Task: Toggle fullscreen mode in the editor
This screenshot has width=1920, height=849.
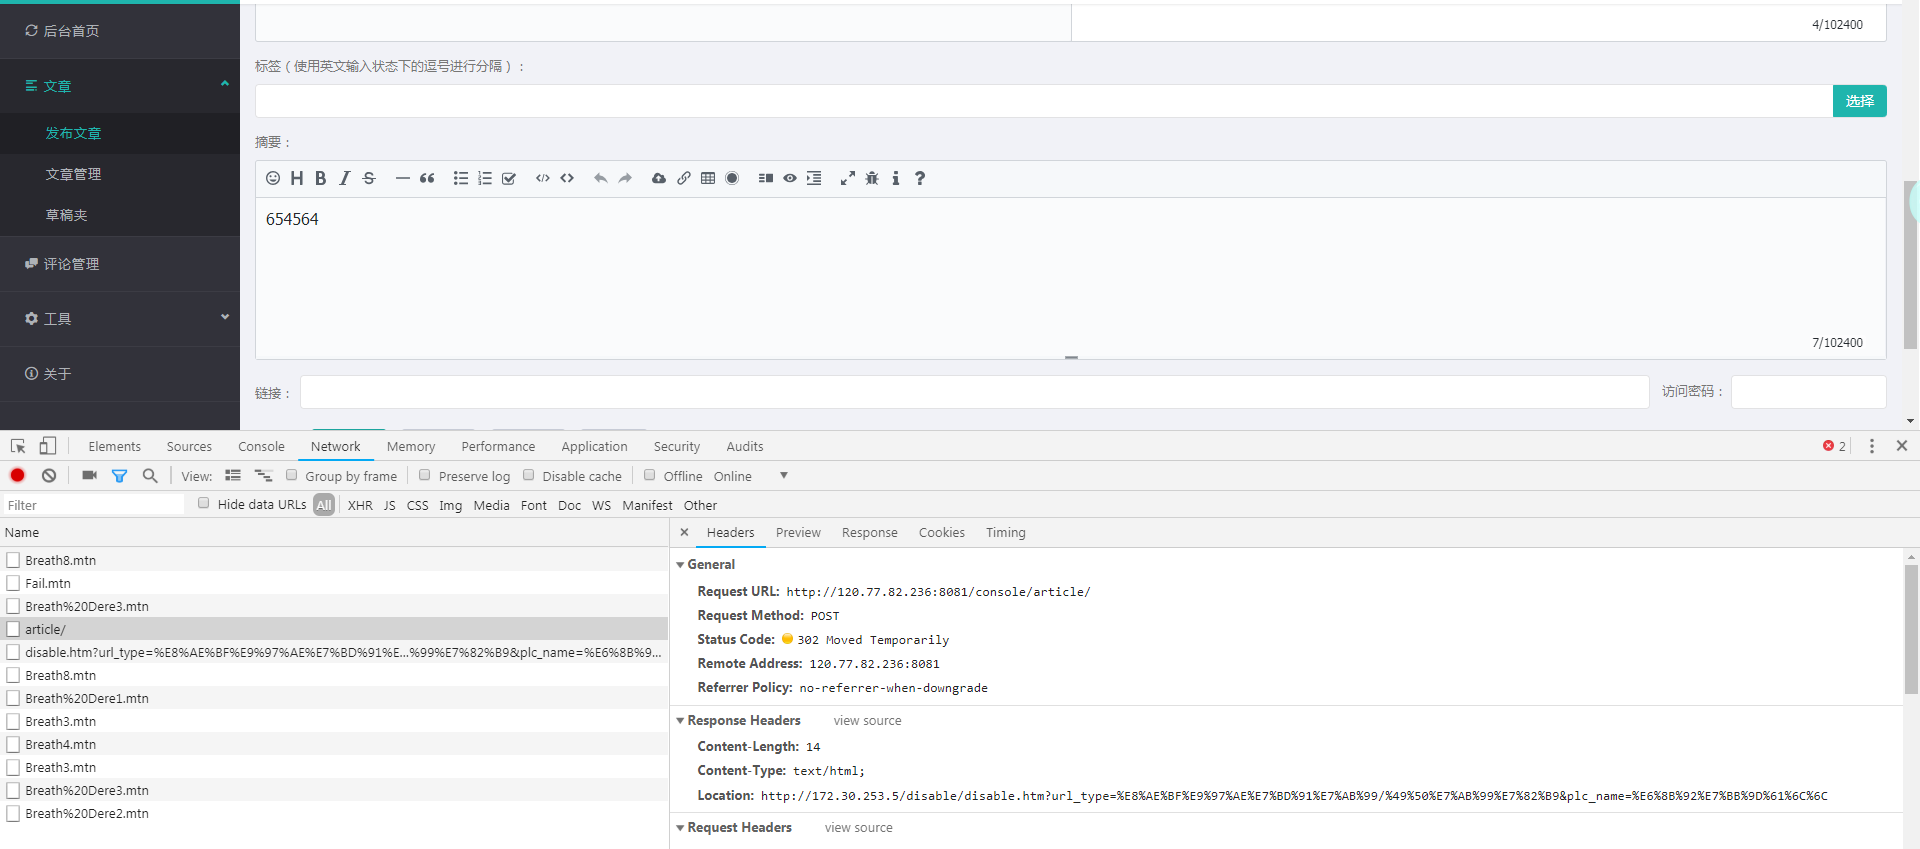Action: 847,178
